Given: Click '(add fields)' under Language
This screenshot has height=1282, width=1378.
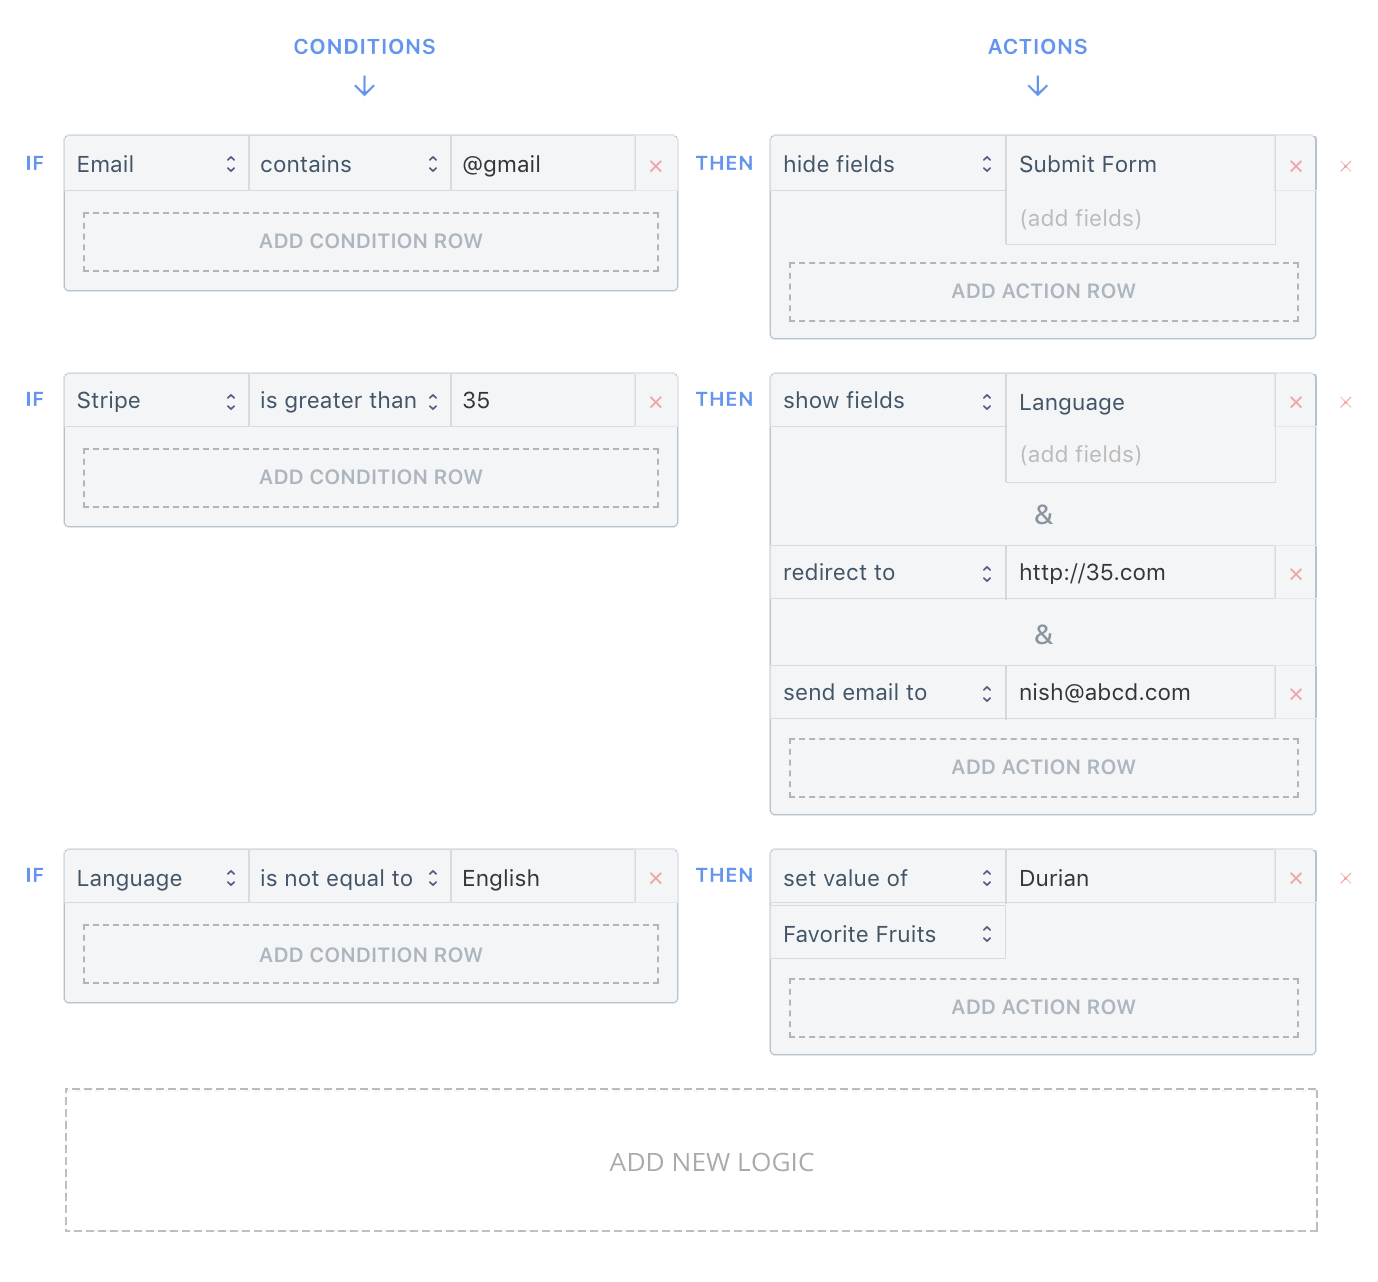Looking at the screenshot, I should (1081, 454).
